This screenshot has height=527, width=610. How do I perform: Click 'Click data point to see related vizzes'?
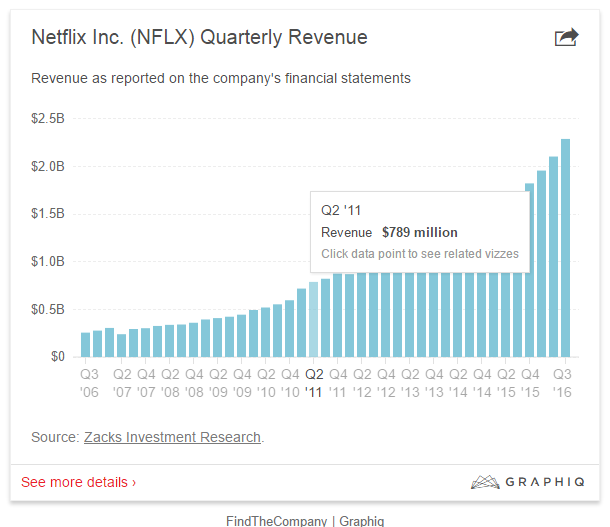pyautogui.click(x=420, y=254)
